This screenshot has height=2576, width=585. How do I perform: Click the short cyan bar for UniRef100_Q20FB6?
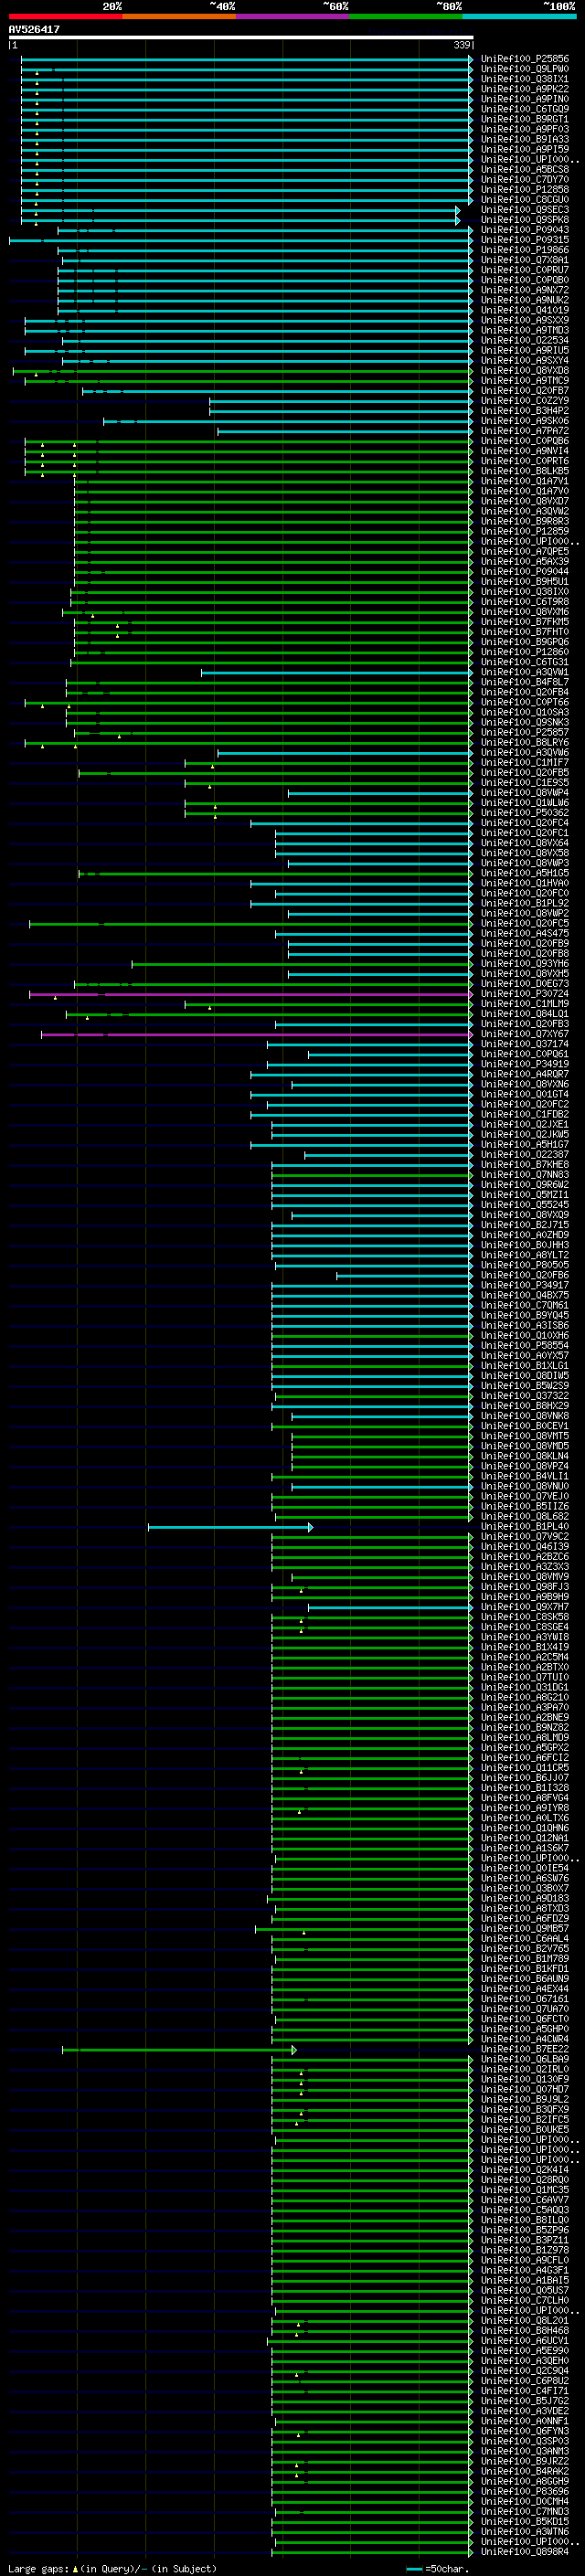point(403,1275)
